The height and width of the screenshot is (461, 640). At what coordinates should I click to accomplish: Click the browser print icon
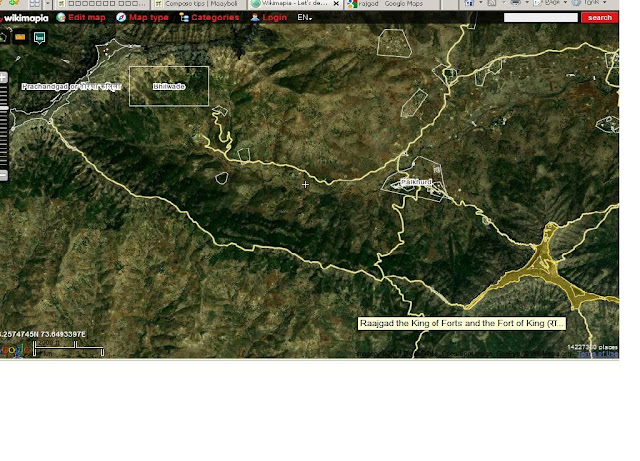point(516,3)
